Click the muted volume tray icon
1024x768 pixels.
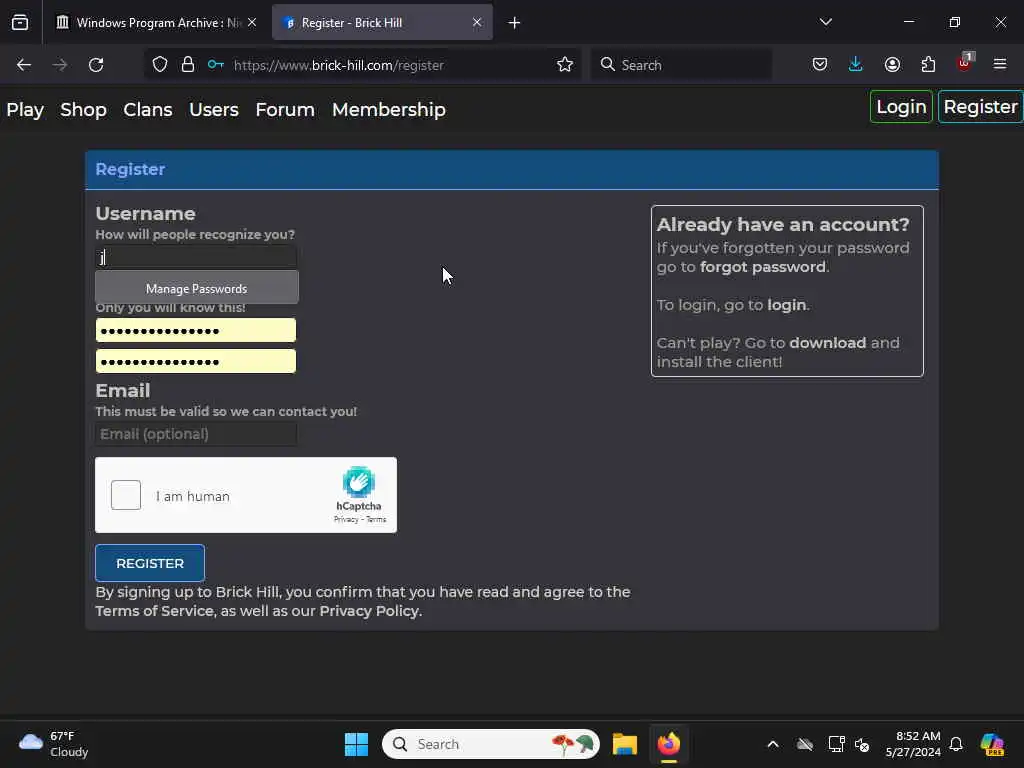(862, 744)
